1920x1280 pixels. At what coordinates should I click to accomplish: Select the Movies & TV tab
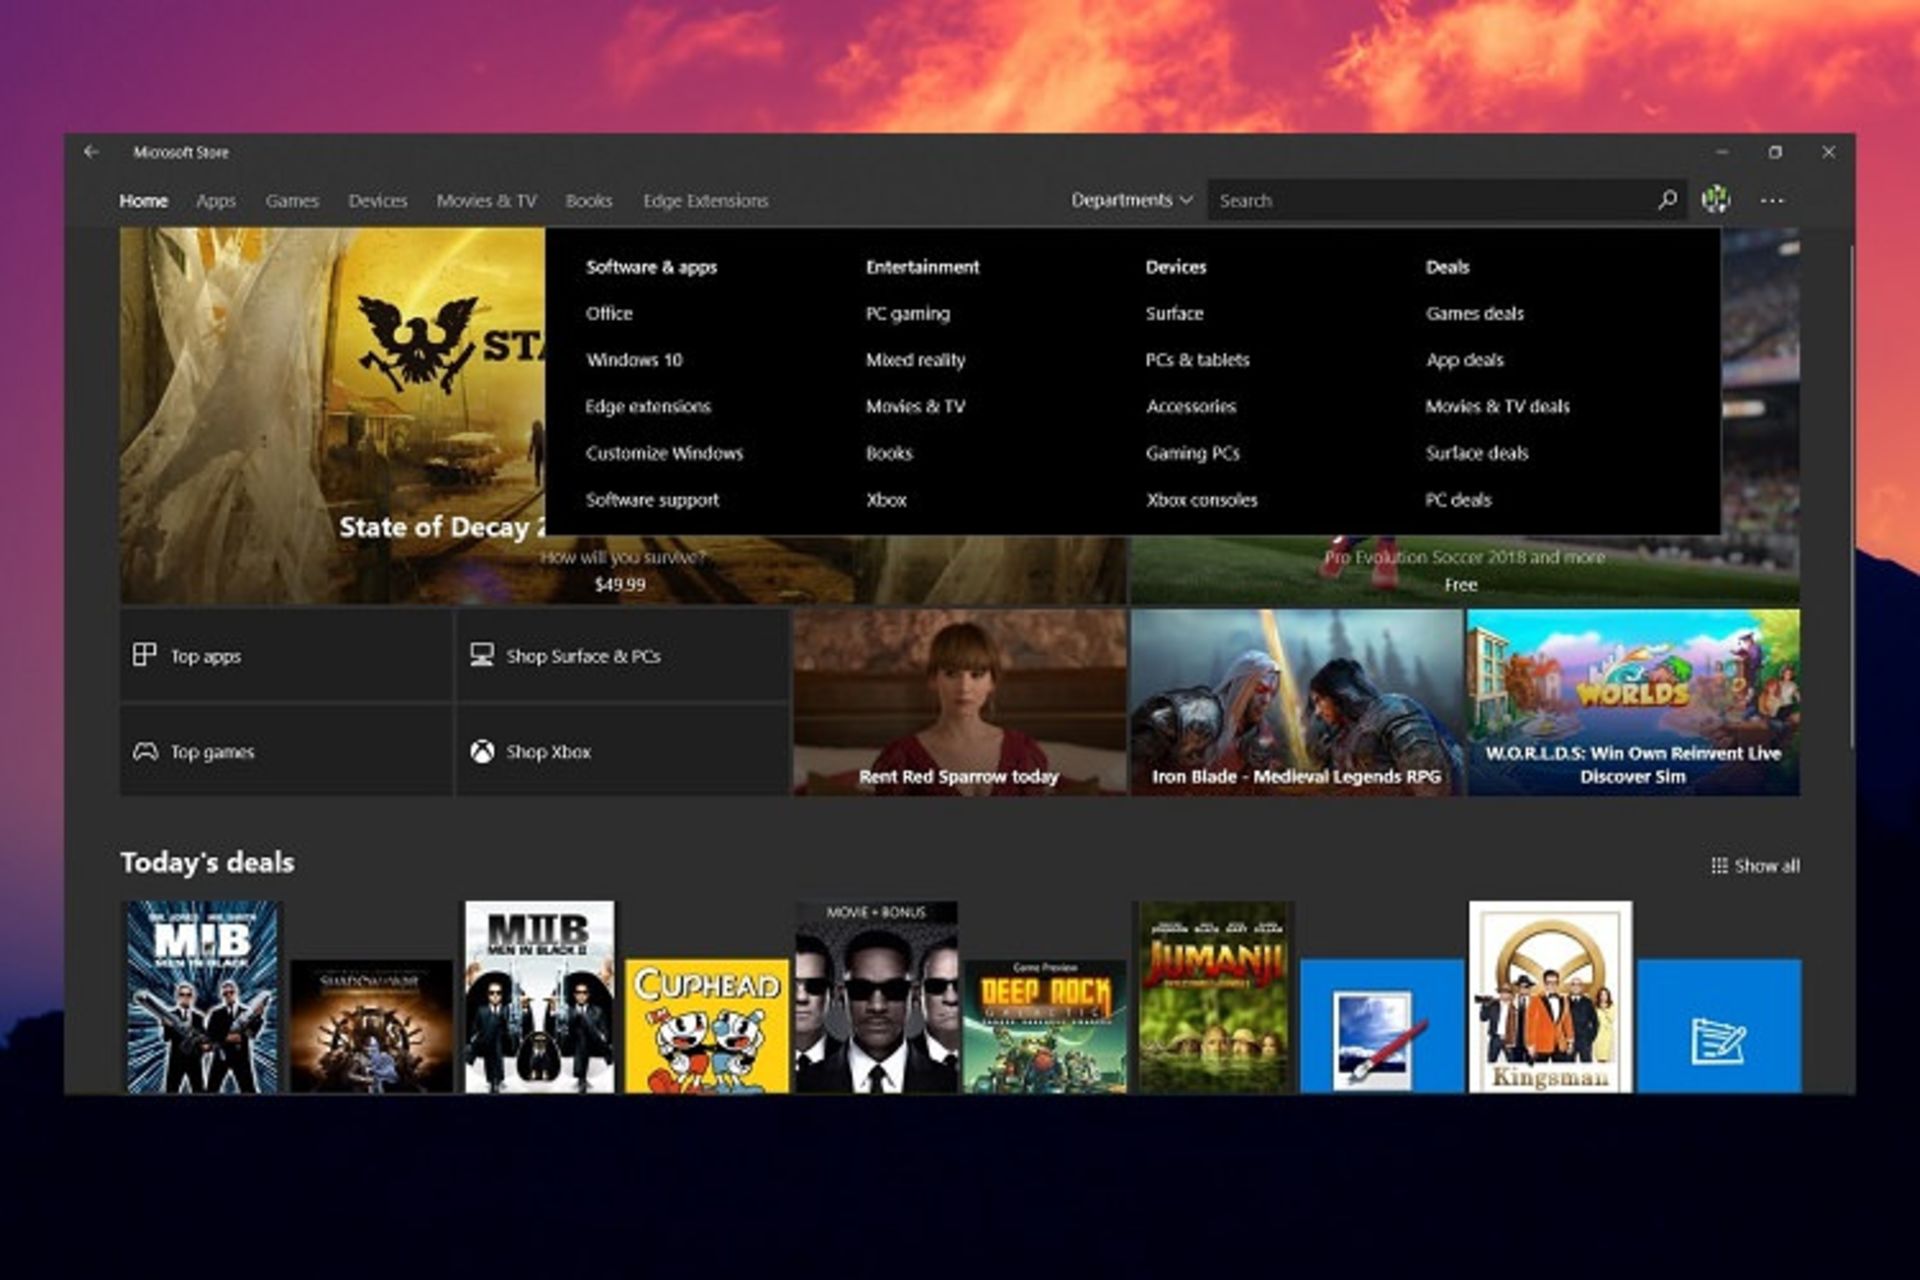[x=486, y=201]
